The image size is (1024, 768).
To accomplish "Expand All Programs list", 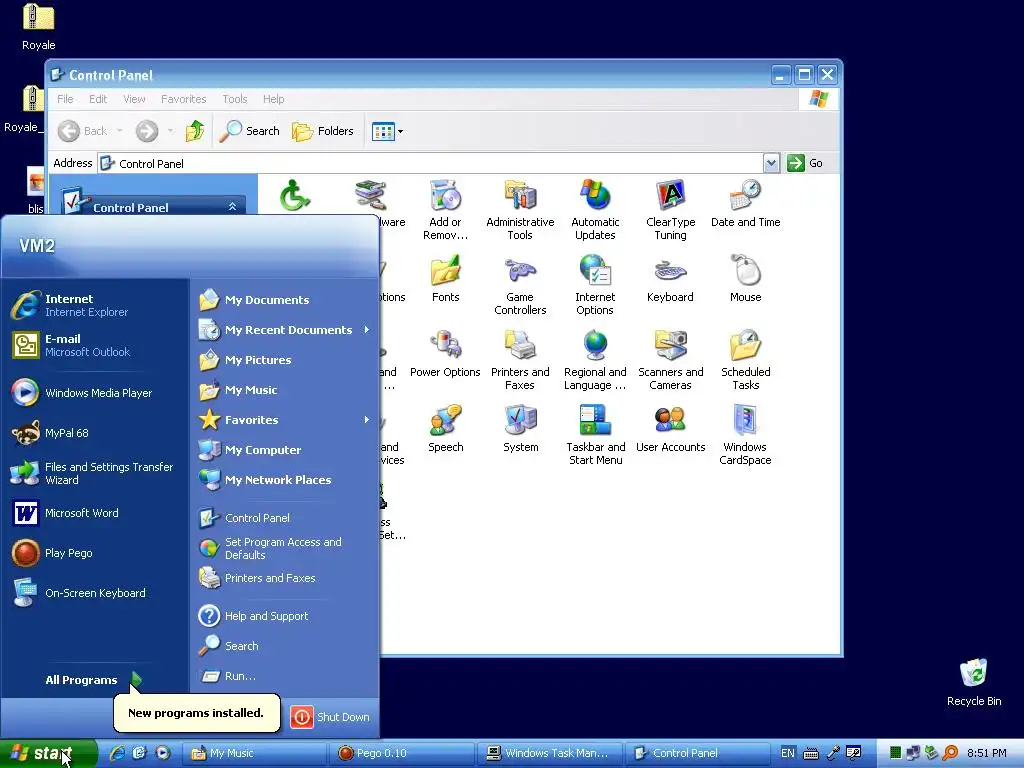I will point(93,680).
